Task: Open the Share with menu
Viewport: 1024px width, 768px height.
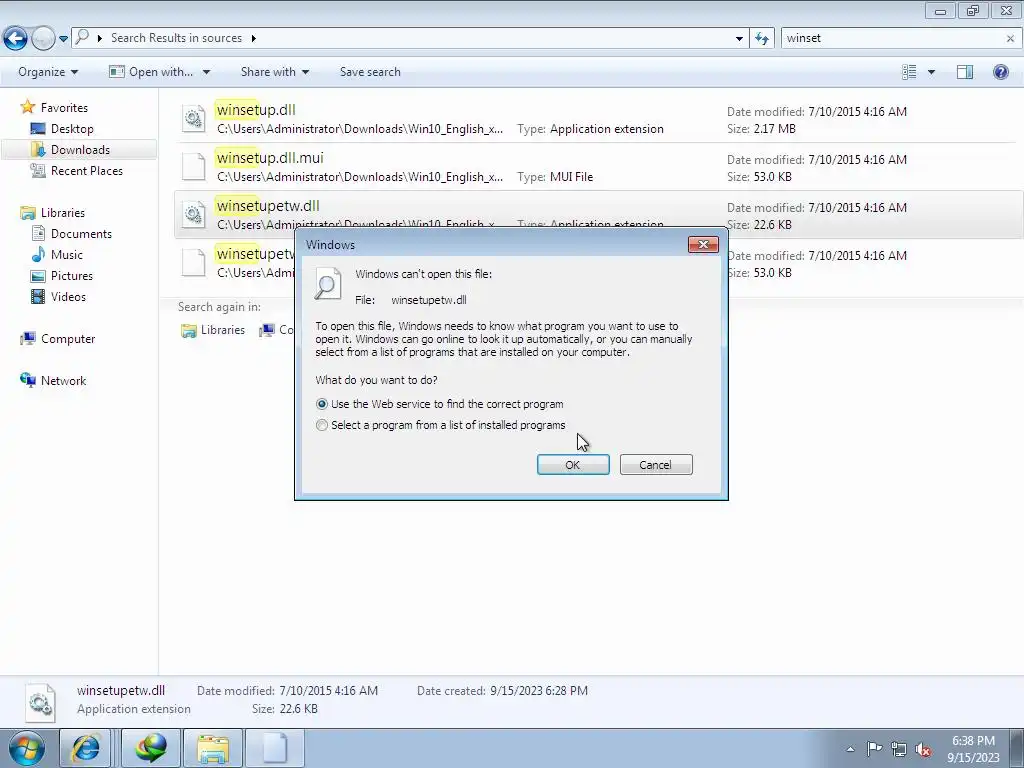Action: [274, 72]
